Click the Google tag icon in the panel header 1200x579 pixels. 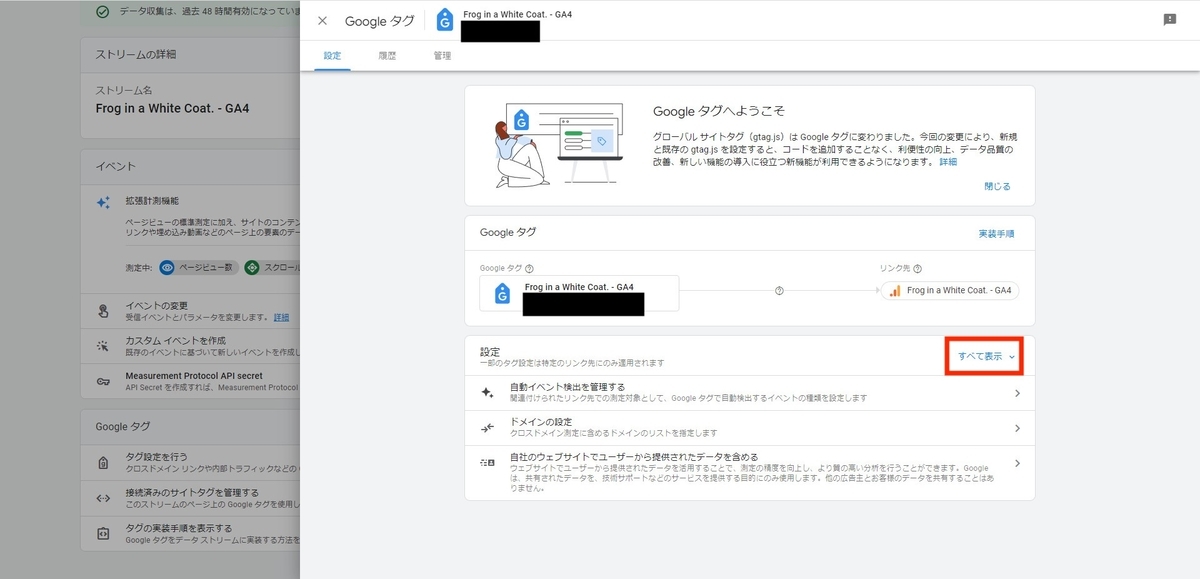[x=445, y=20]
